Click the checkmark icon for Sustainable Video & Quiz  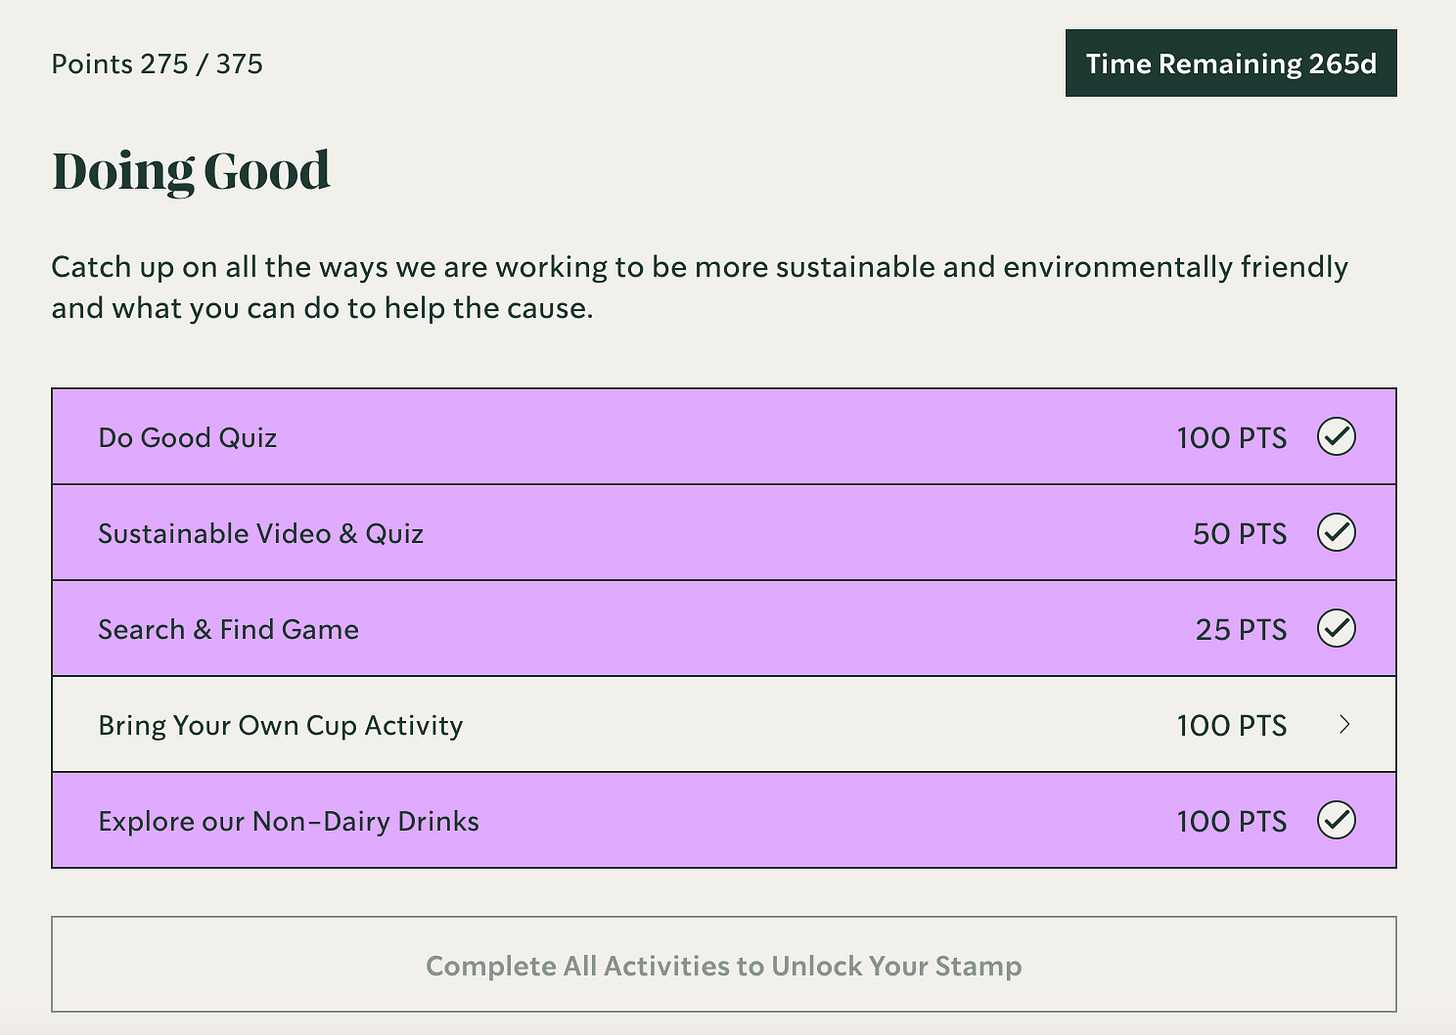point(1336,533)
